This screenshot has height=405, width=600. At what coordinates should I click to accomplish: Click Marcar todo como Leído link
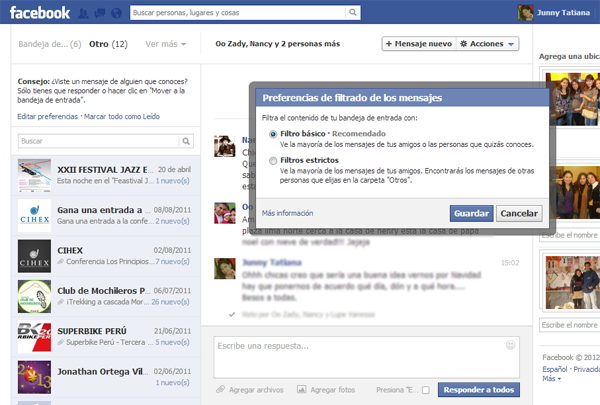122,116
